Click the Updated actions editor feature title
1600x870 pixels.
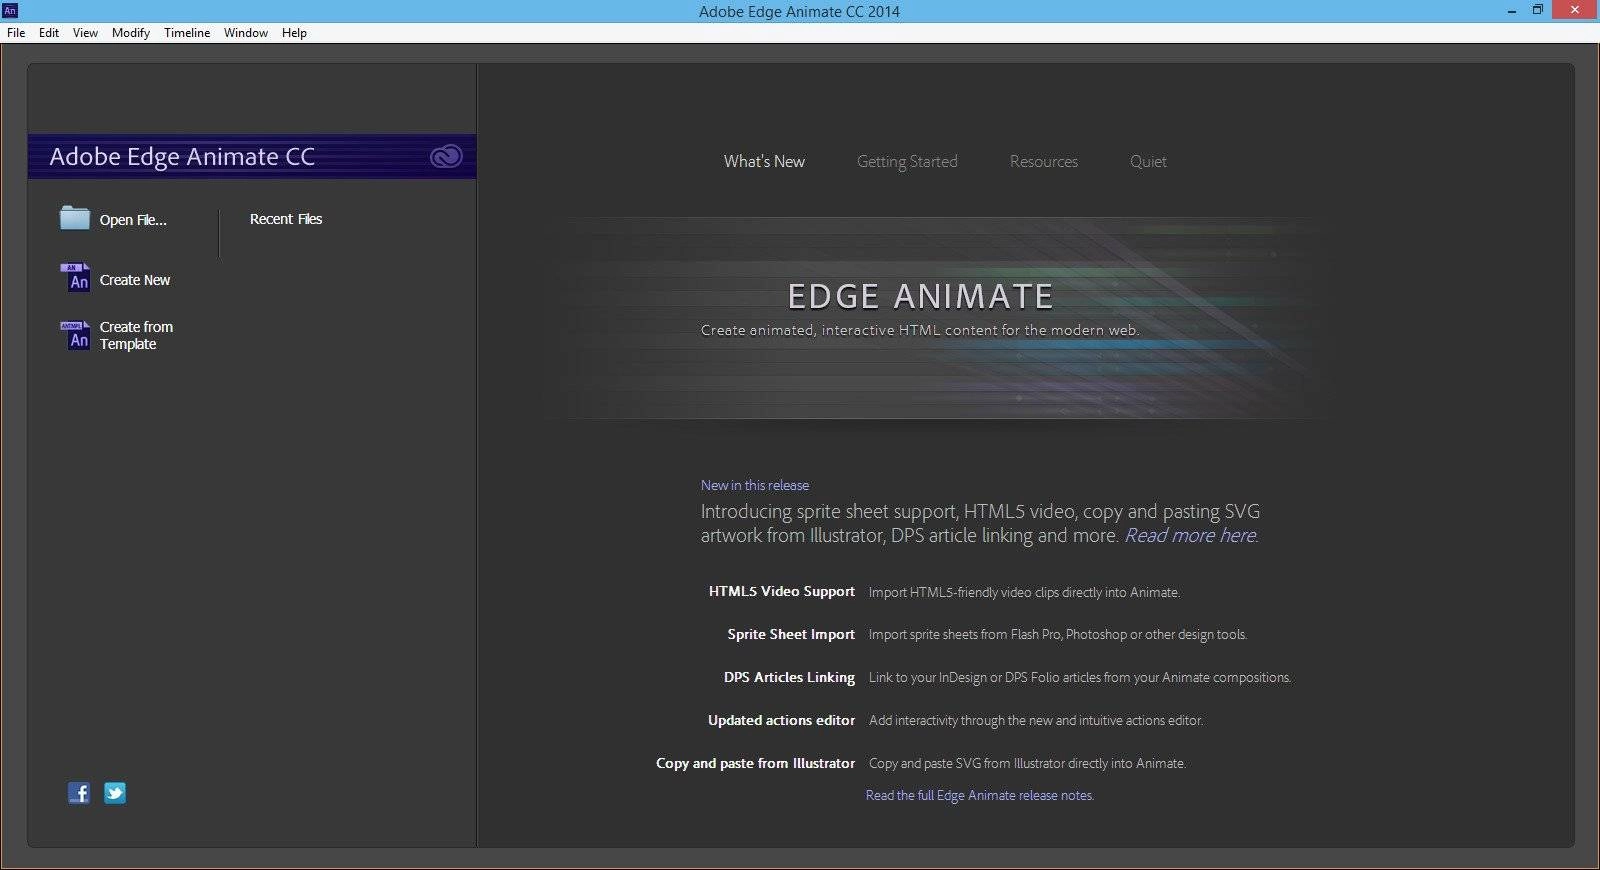coord(781,720)
